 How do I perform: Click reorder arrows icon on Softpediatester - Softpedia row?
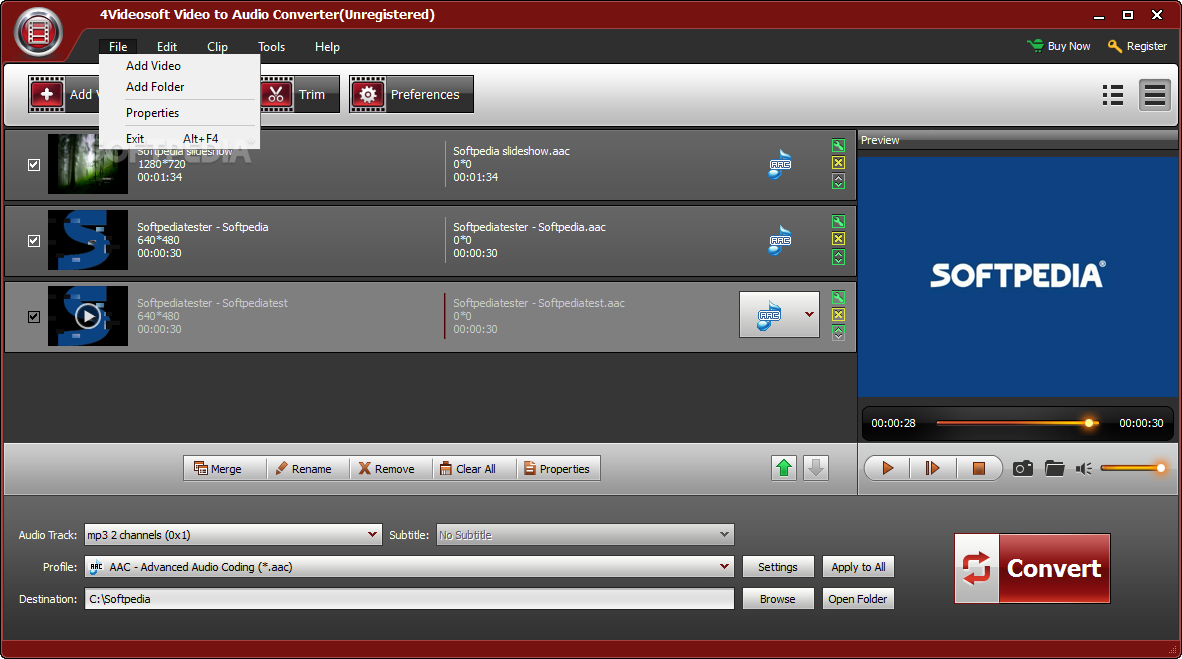[838, 257]
